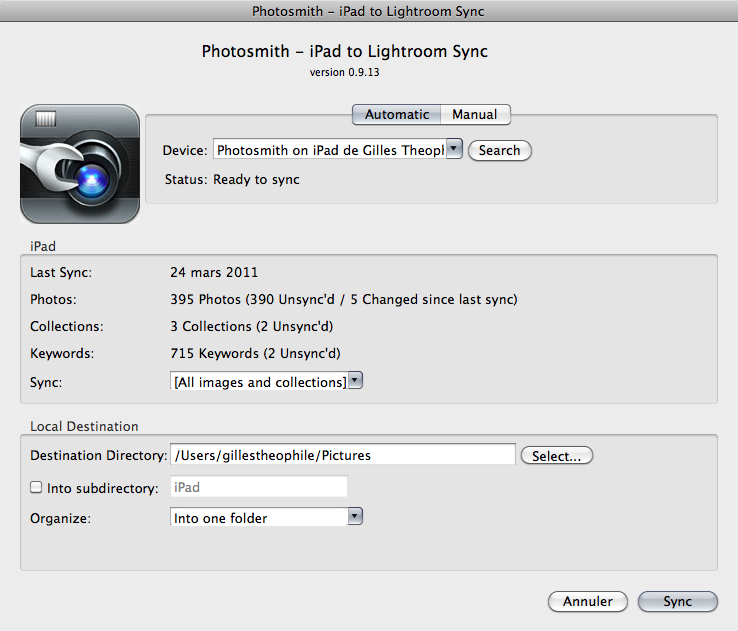Click the Photos count summary line

[344, 299]
